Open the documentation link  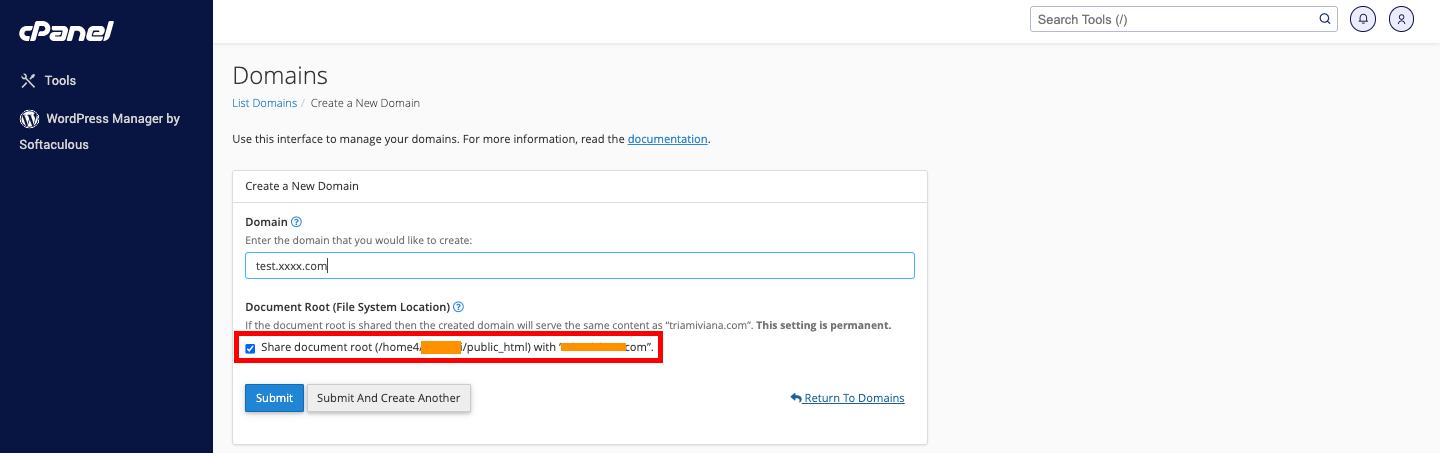(667, 139)
